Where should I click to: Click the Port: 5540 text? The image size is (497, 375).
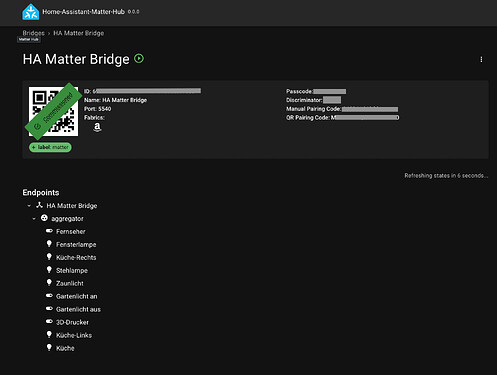[97, 109]
